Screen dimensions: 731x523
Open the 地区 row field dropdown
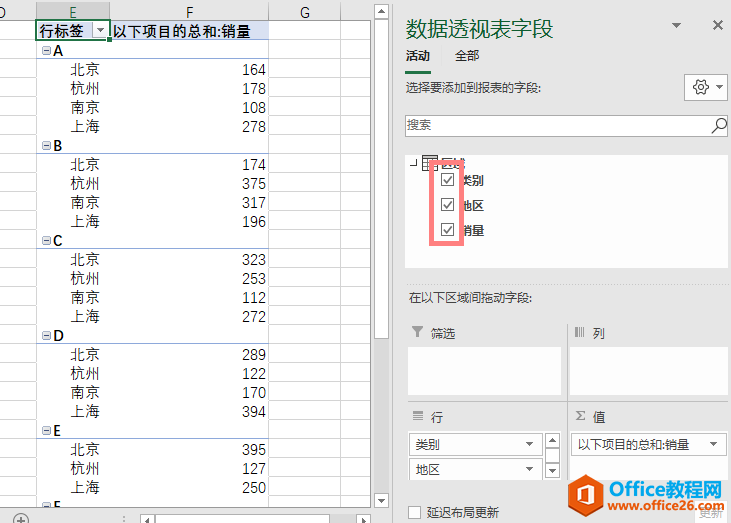point(529,469)
